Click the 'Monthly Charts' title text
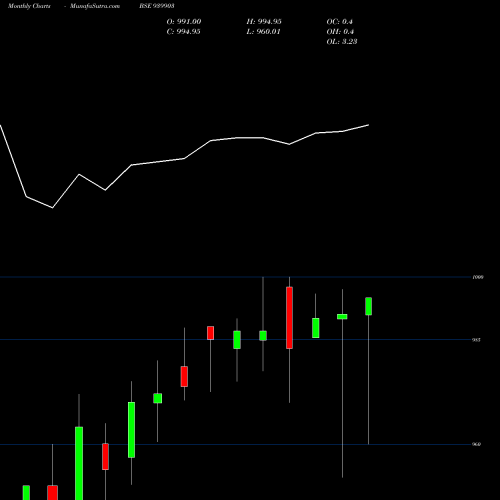 pos(29,6)
